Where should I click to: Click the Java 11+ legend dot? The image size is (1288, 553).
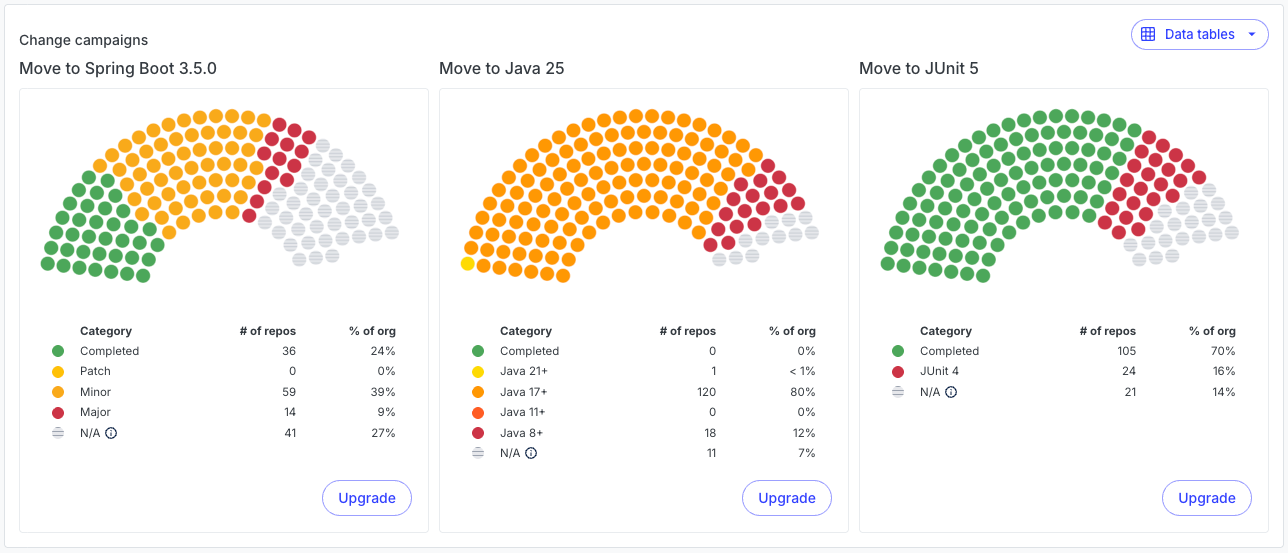(x=478, y=412)
